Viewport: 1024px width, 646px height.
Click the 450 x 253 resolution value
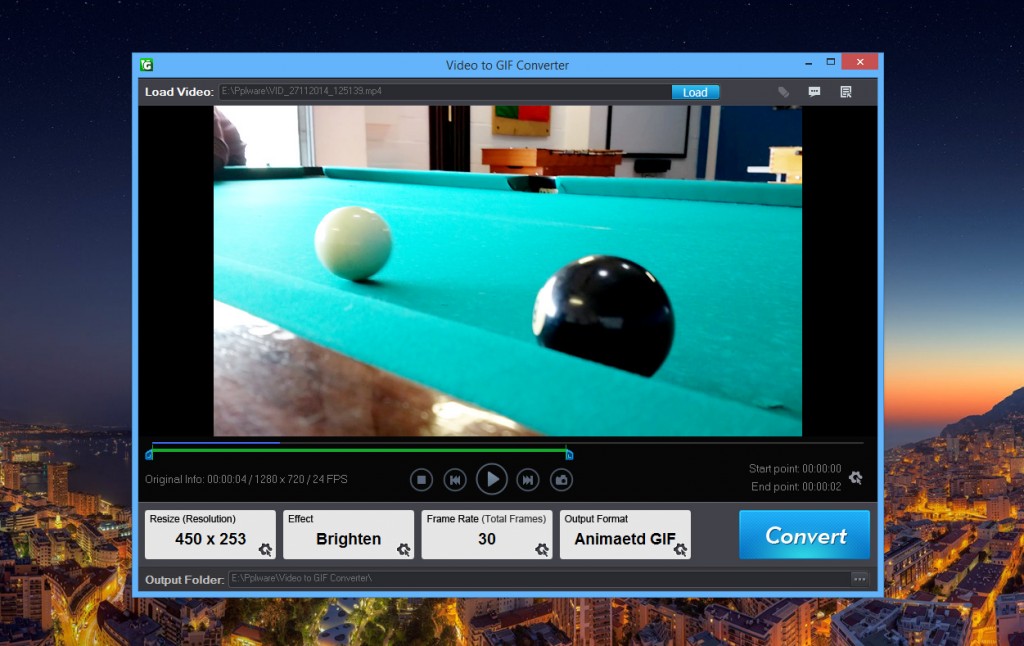pos(210,539)
